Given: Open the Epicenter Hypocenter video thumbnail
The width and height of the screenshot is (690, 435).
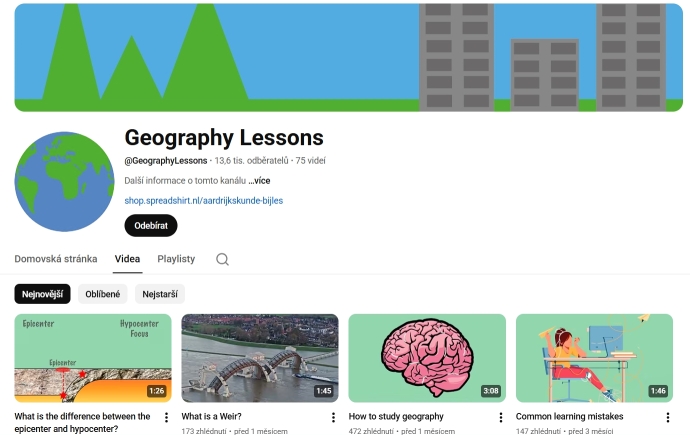Looking at the screenshot, I should (x=93, y=358).
